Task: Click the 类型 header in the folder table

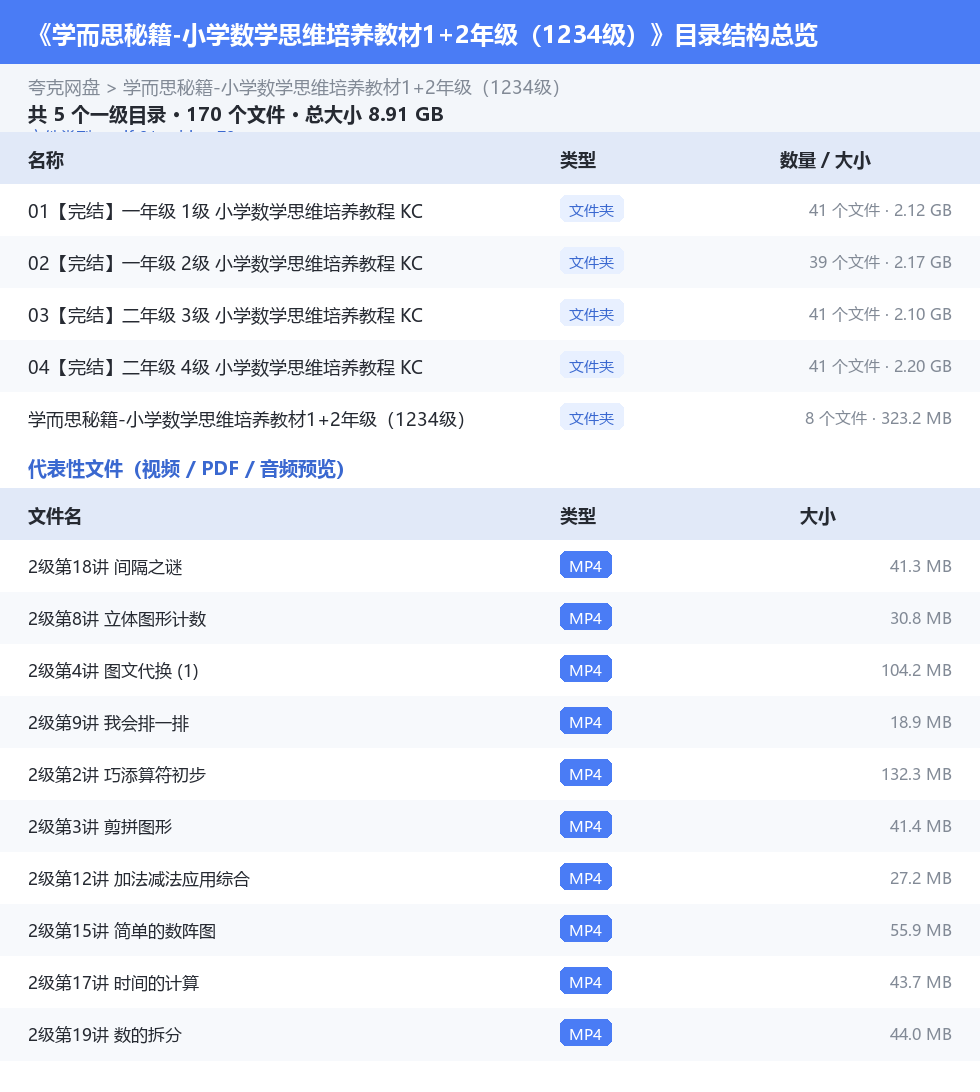Action: coord(578,160)
